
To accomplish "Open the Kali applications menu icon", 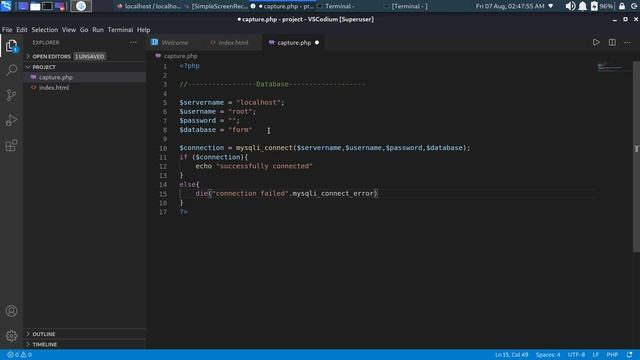I will click(6, 6).
